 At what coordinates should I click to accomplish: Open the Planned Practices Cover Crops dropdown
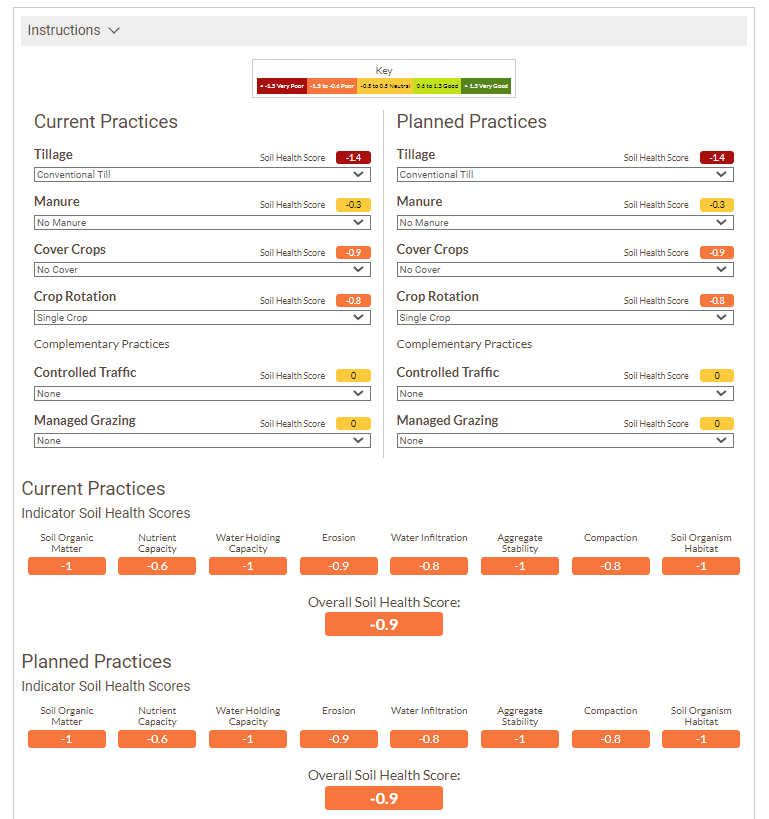pos(565,270)
